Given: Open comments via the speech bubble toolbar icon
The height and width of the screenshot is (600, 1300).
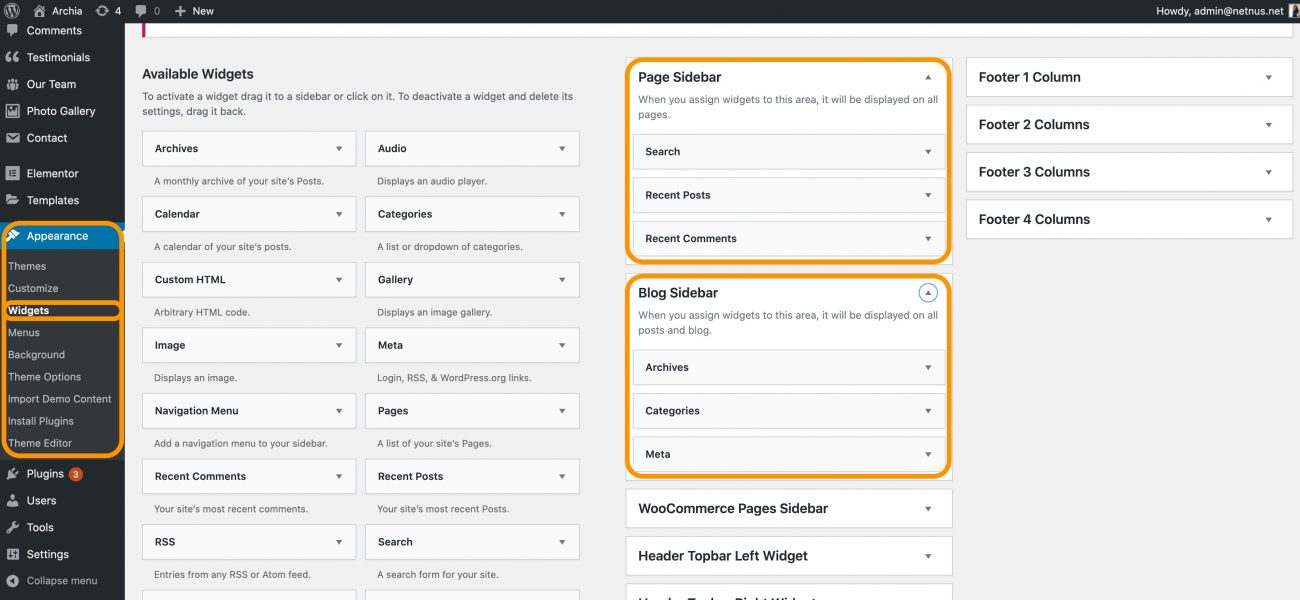Looking at the screenshot, I should pyautogui.click(x=143, y=11).
